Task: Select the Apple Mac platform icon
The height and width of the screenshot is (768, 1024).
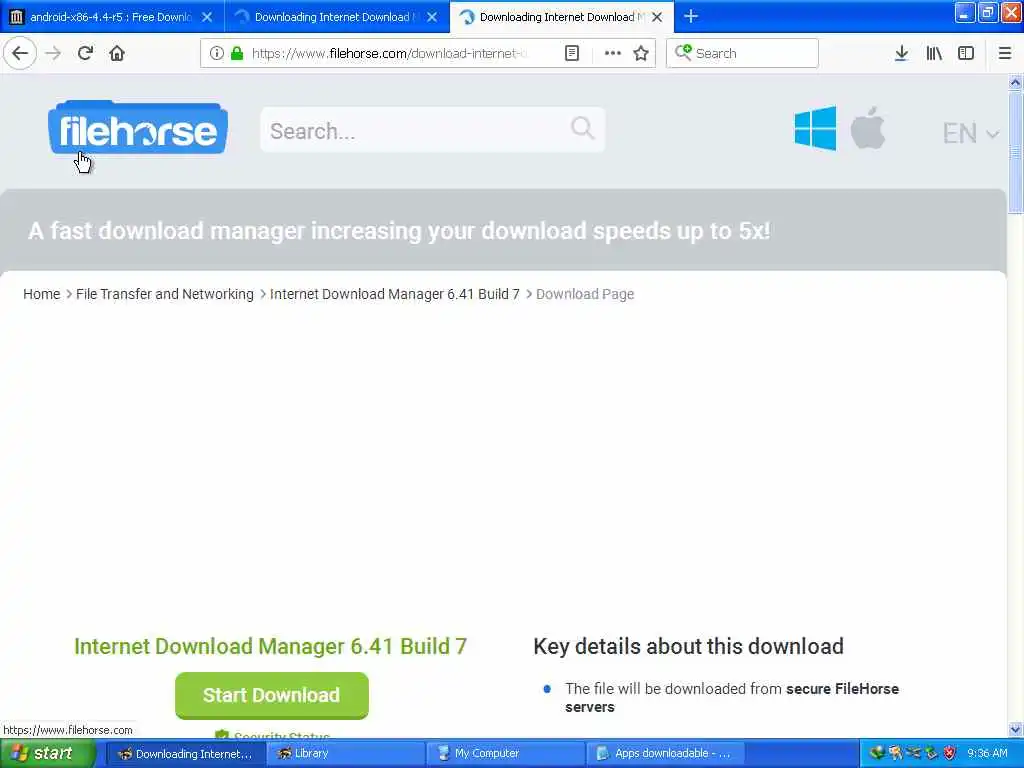Action: click(x=868, y=128)
